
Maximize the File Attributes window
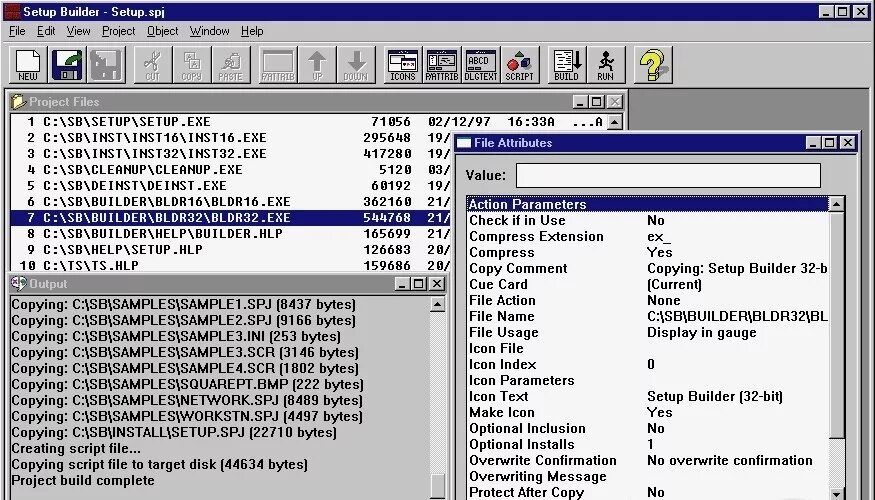[830, 143]
